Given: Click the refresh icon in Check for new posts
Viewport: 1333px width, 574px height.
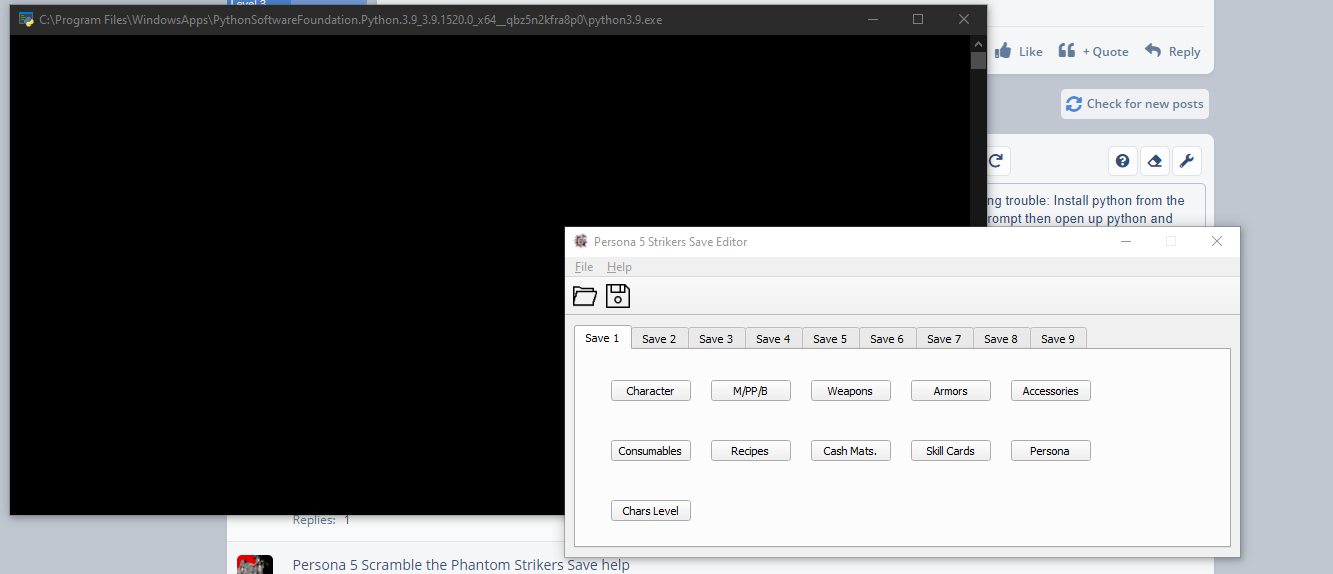Looking at the screenshot, I should click(x=1074, y=104).
